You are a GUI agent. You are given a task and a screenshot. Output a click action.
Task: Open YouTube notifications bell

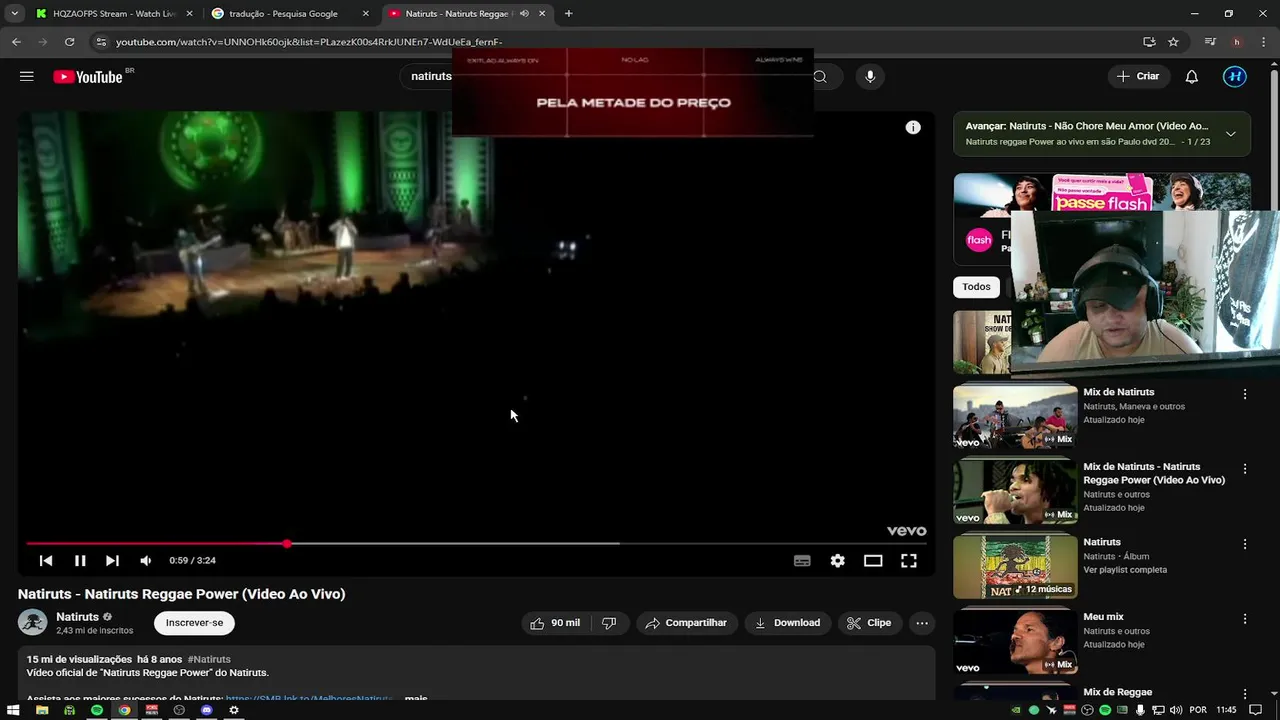1191,76
